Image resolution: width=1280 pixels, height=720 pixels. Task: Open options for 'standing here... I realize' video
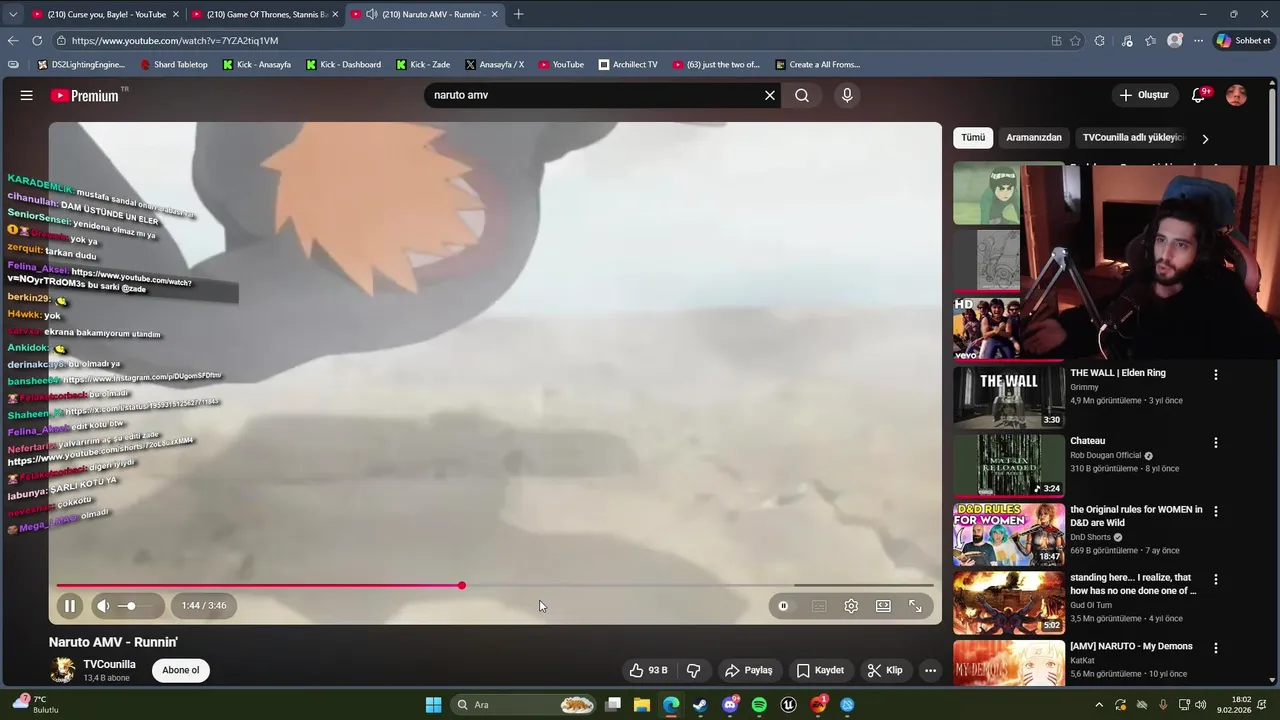(x=1216, y=579)
